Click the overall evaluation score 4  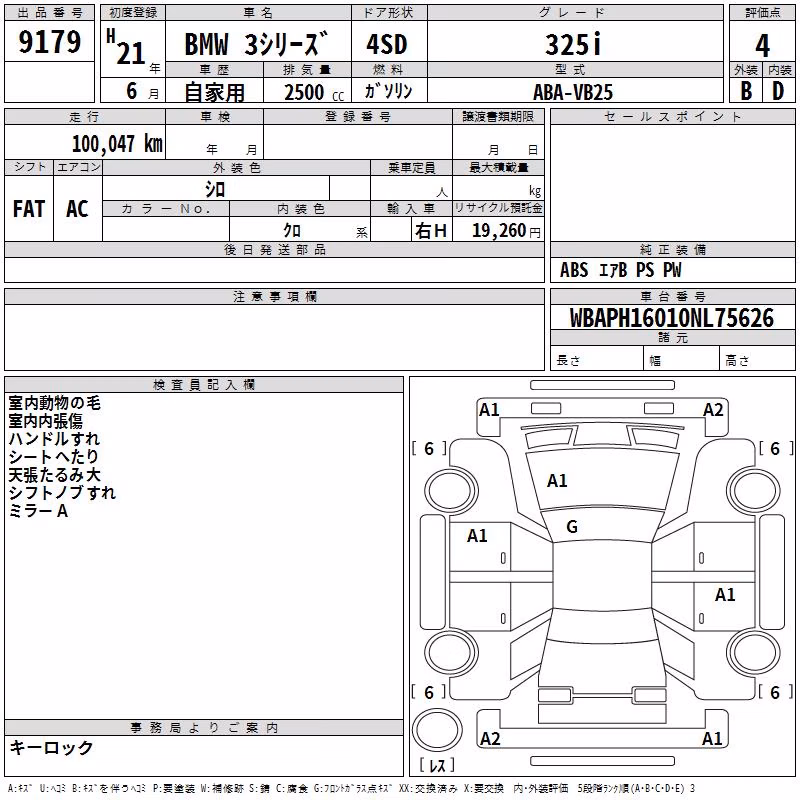click(x=762, y=45)
